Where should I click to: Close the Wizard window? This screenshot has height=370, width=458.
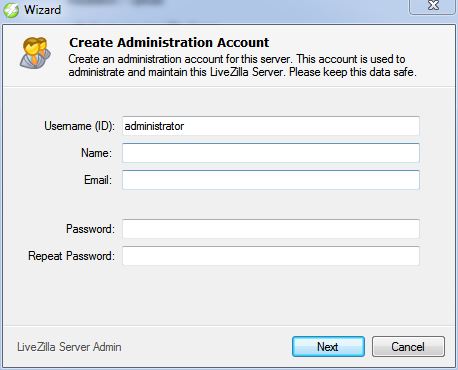click(x=433, y=6)
